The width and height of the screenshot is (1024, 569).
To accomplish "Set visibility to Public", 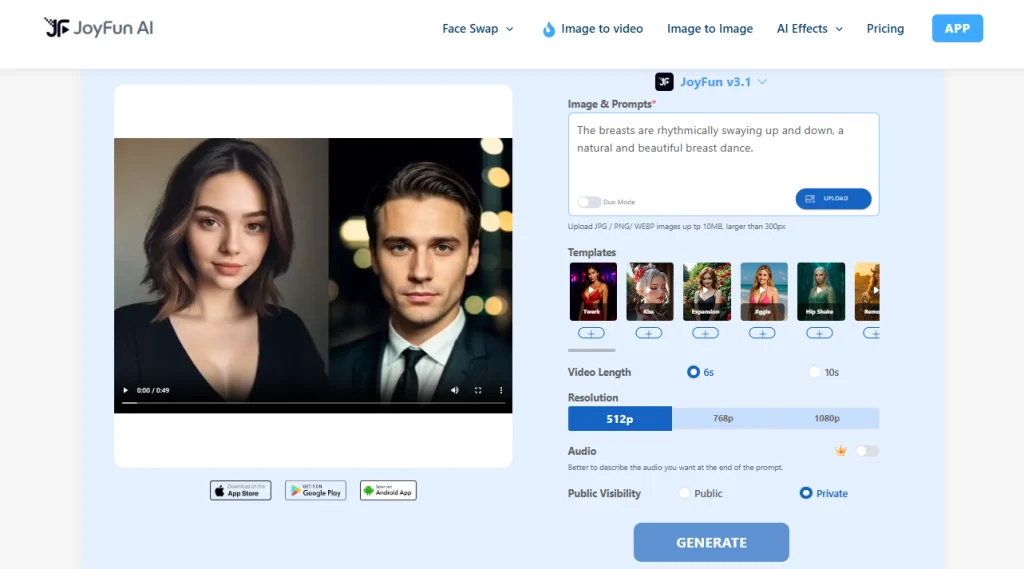I will click(685, 493).
